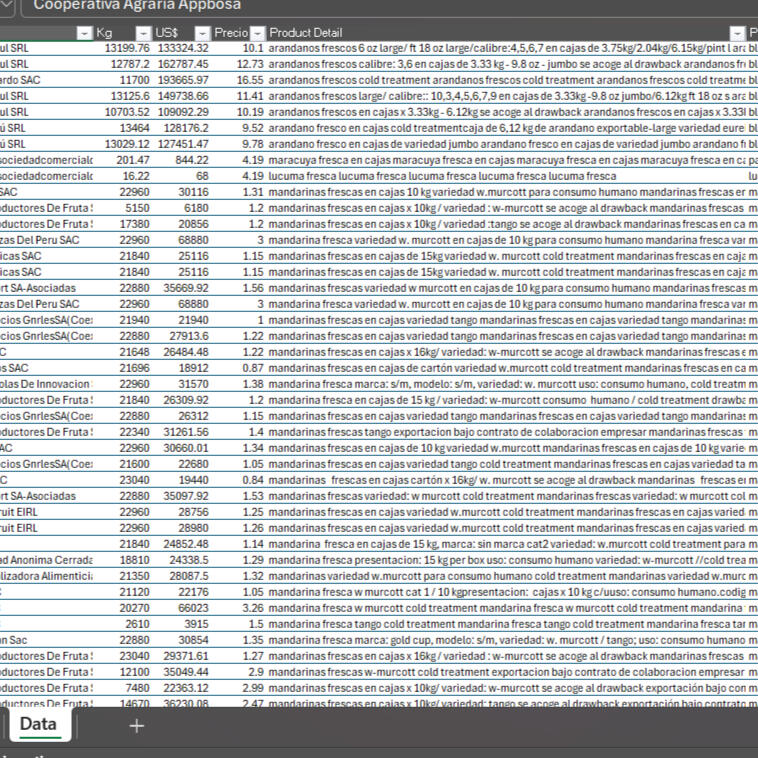The width and height of the screenshot is (758, 758).
Task: Open the Product Detail column filter dropdown
Action: coord(737,33)
